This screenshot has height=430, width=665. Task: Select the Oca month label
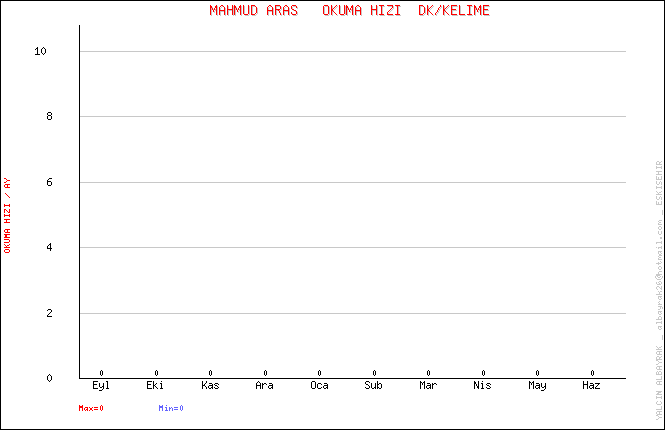[319, 386]
